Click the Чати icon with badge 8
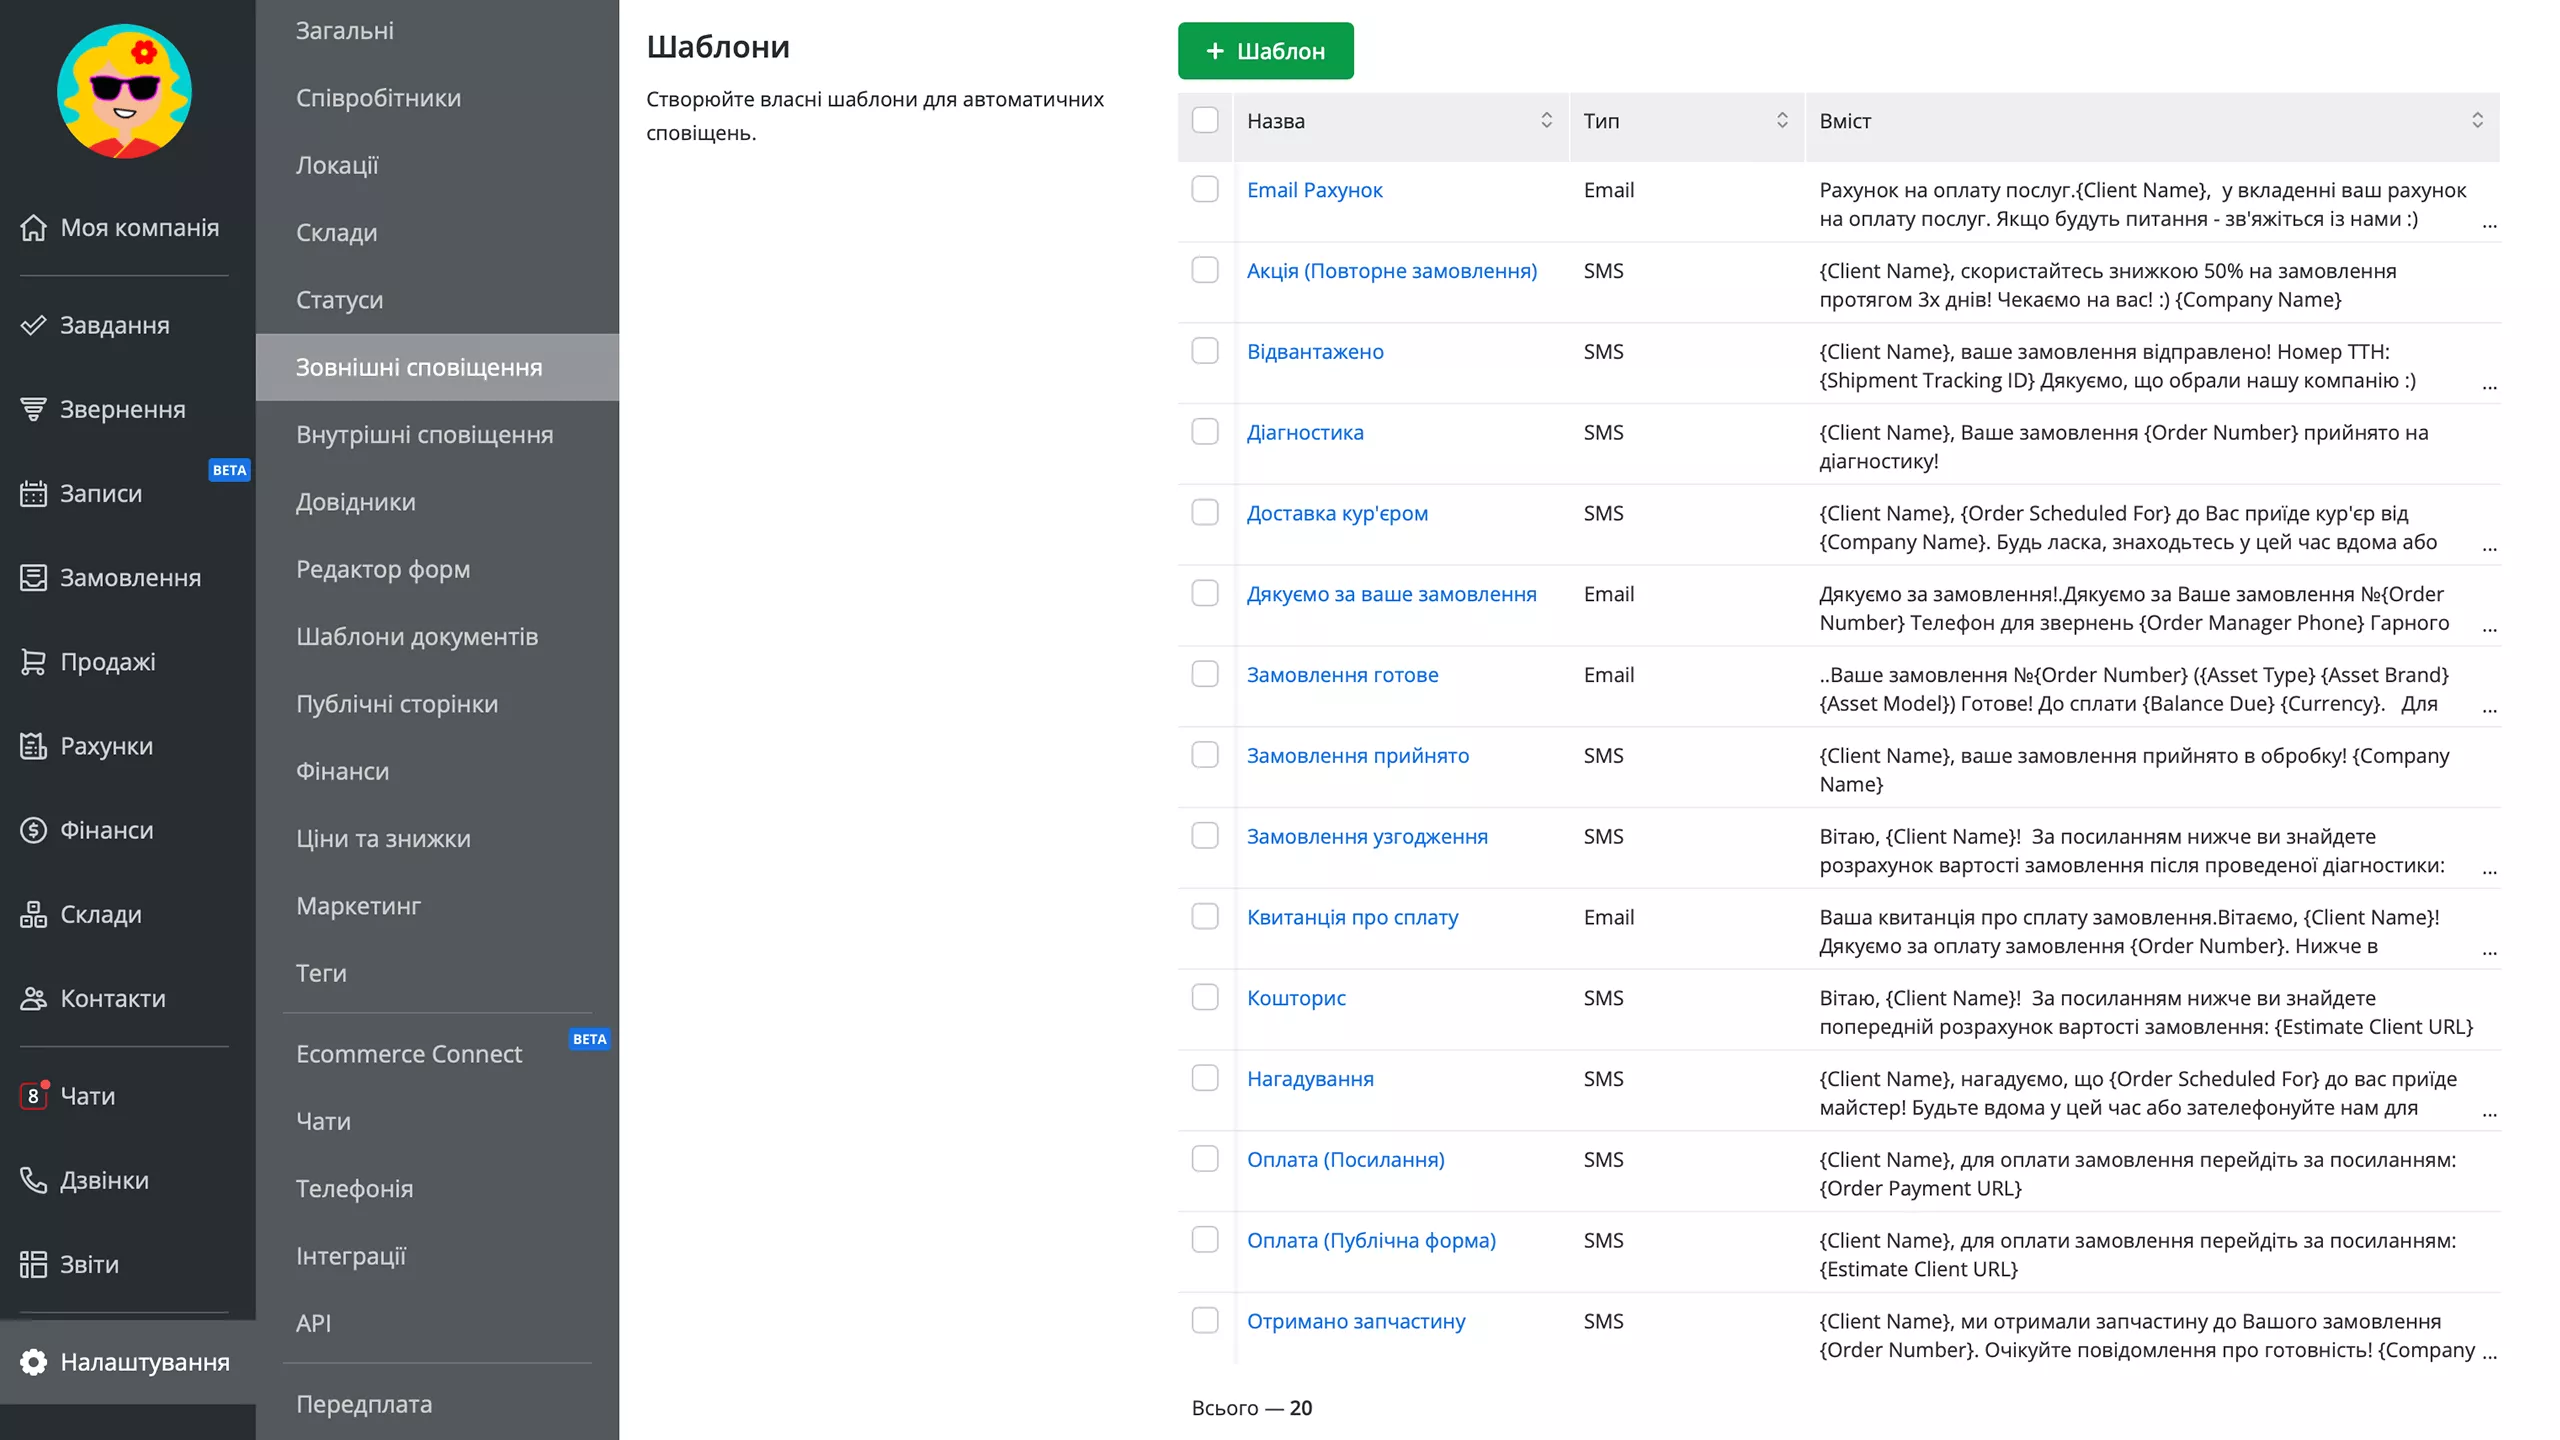Screen dimensions: 2560x1440 33,1096
